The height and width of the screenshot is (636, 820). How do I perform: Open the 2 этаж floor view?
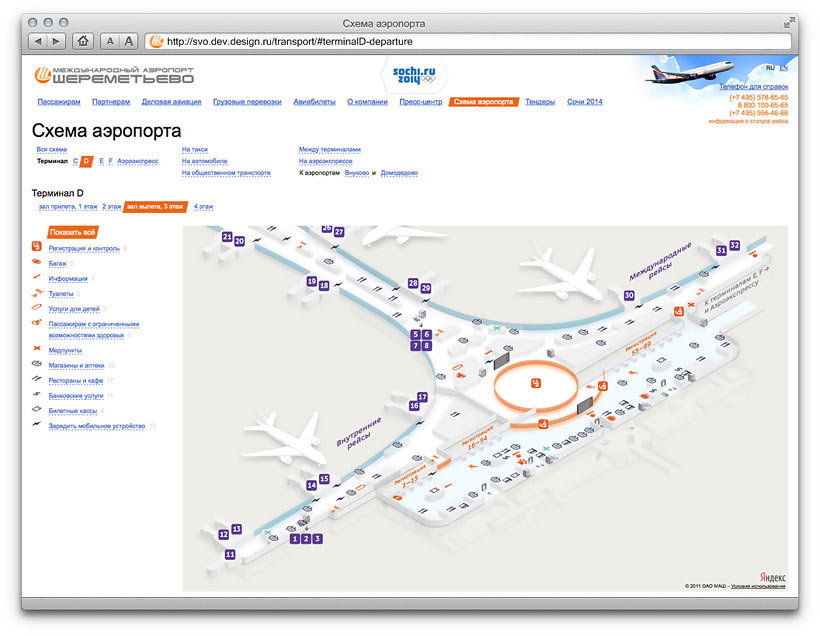(111, 207)
